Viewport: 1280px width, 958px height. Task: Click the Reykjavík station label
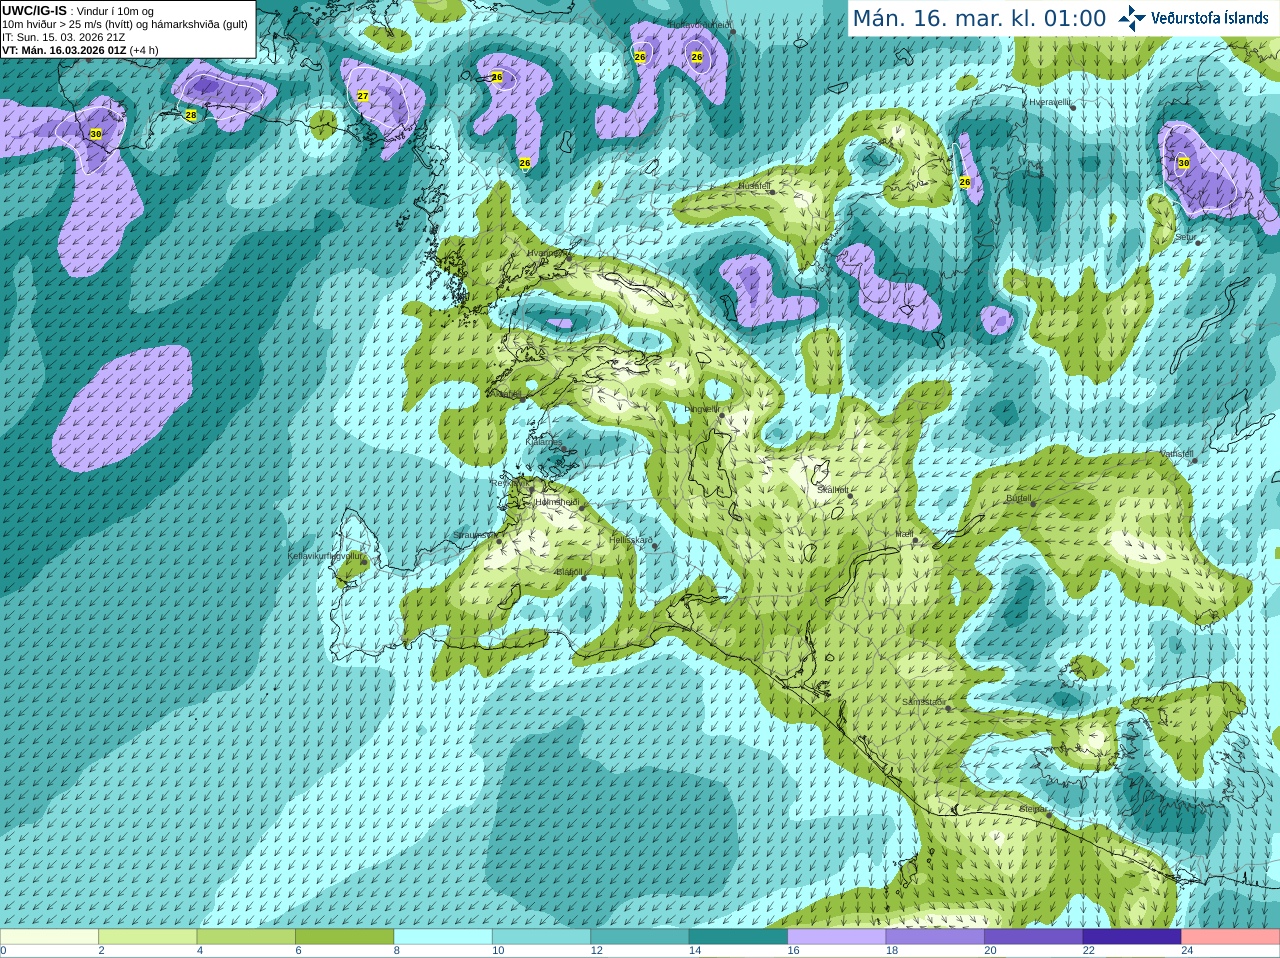click(x=508, y=483)
